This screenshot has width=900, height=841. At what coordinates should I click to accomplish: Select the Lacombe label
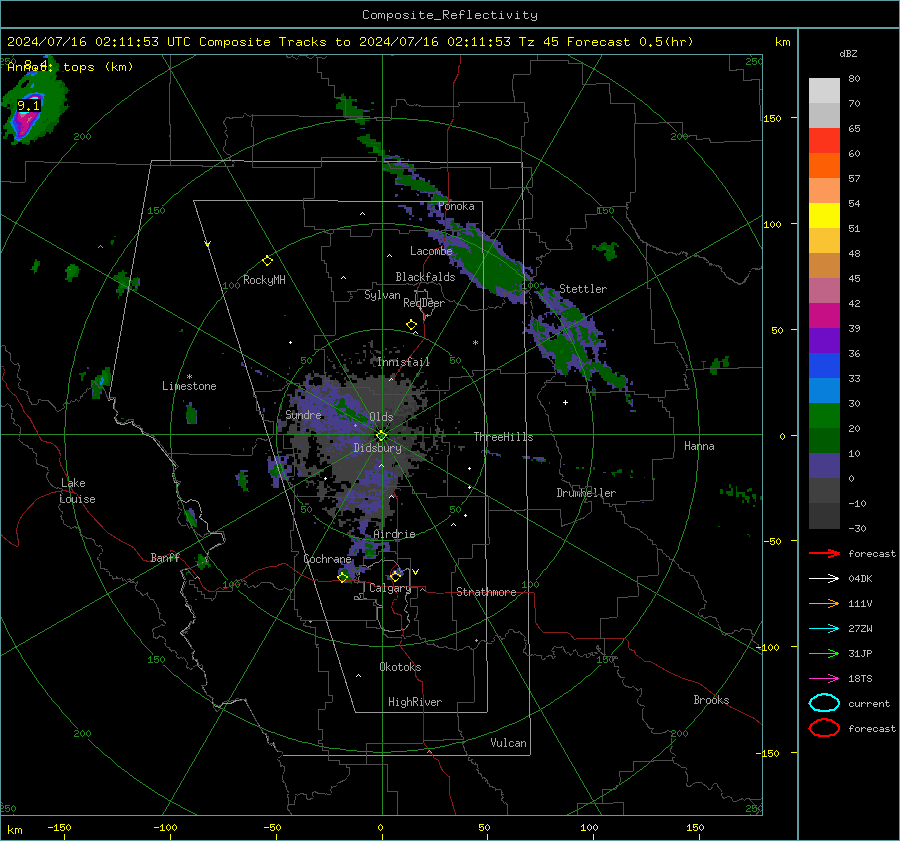tap(431, 251)
